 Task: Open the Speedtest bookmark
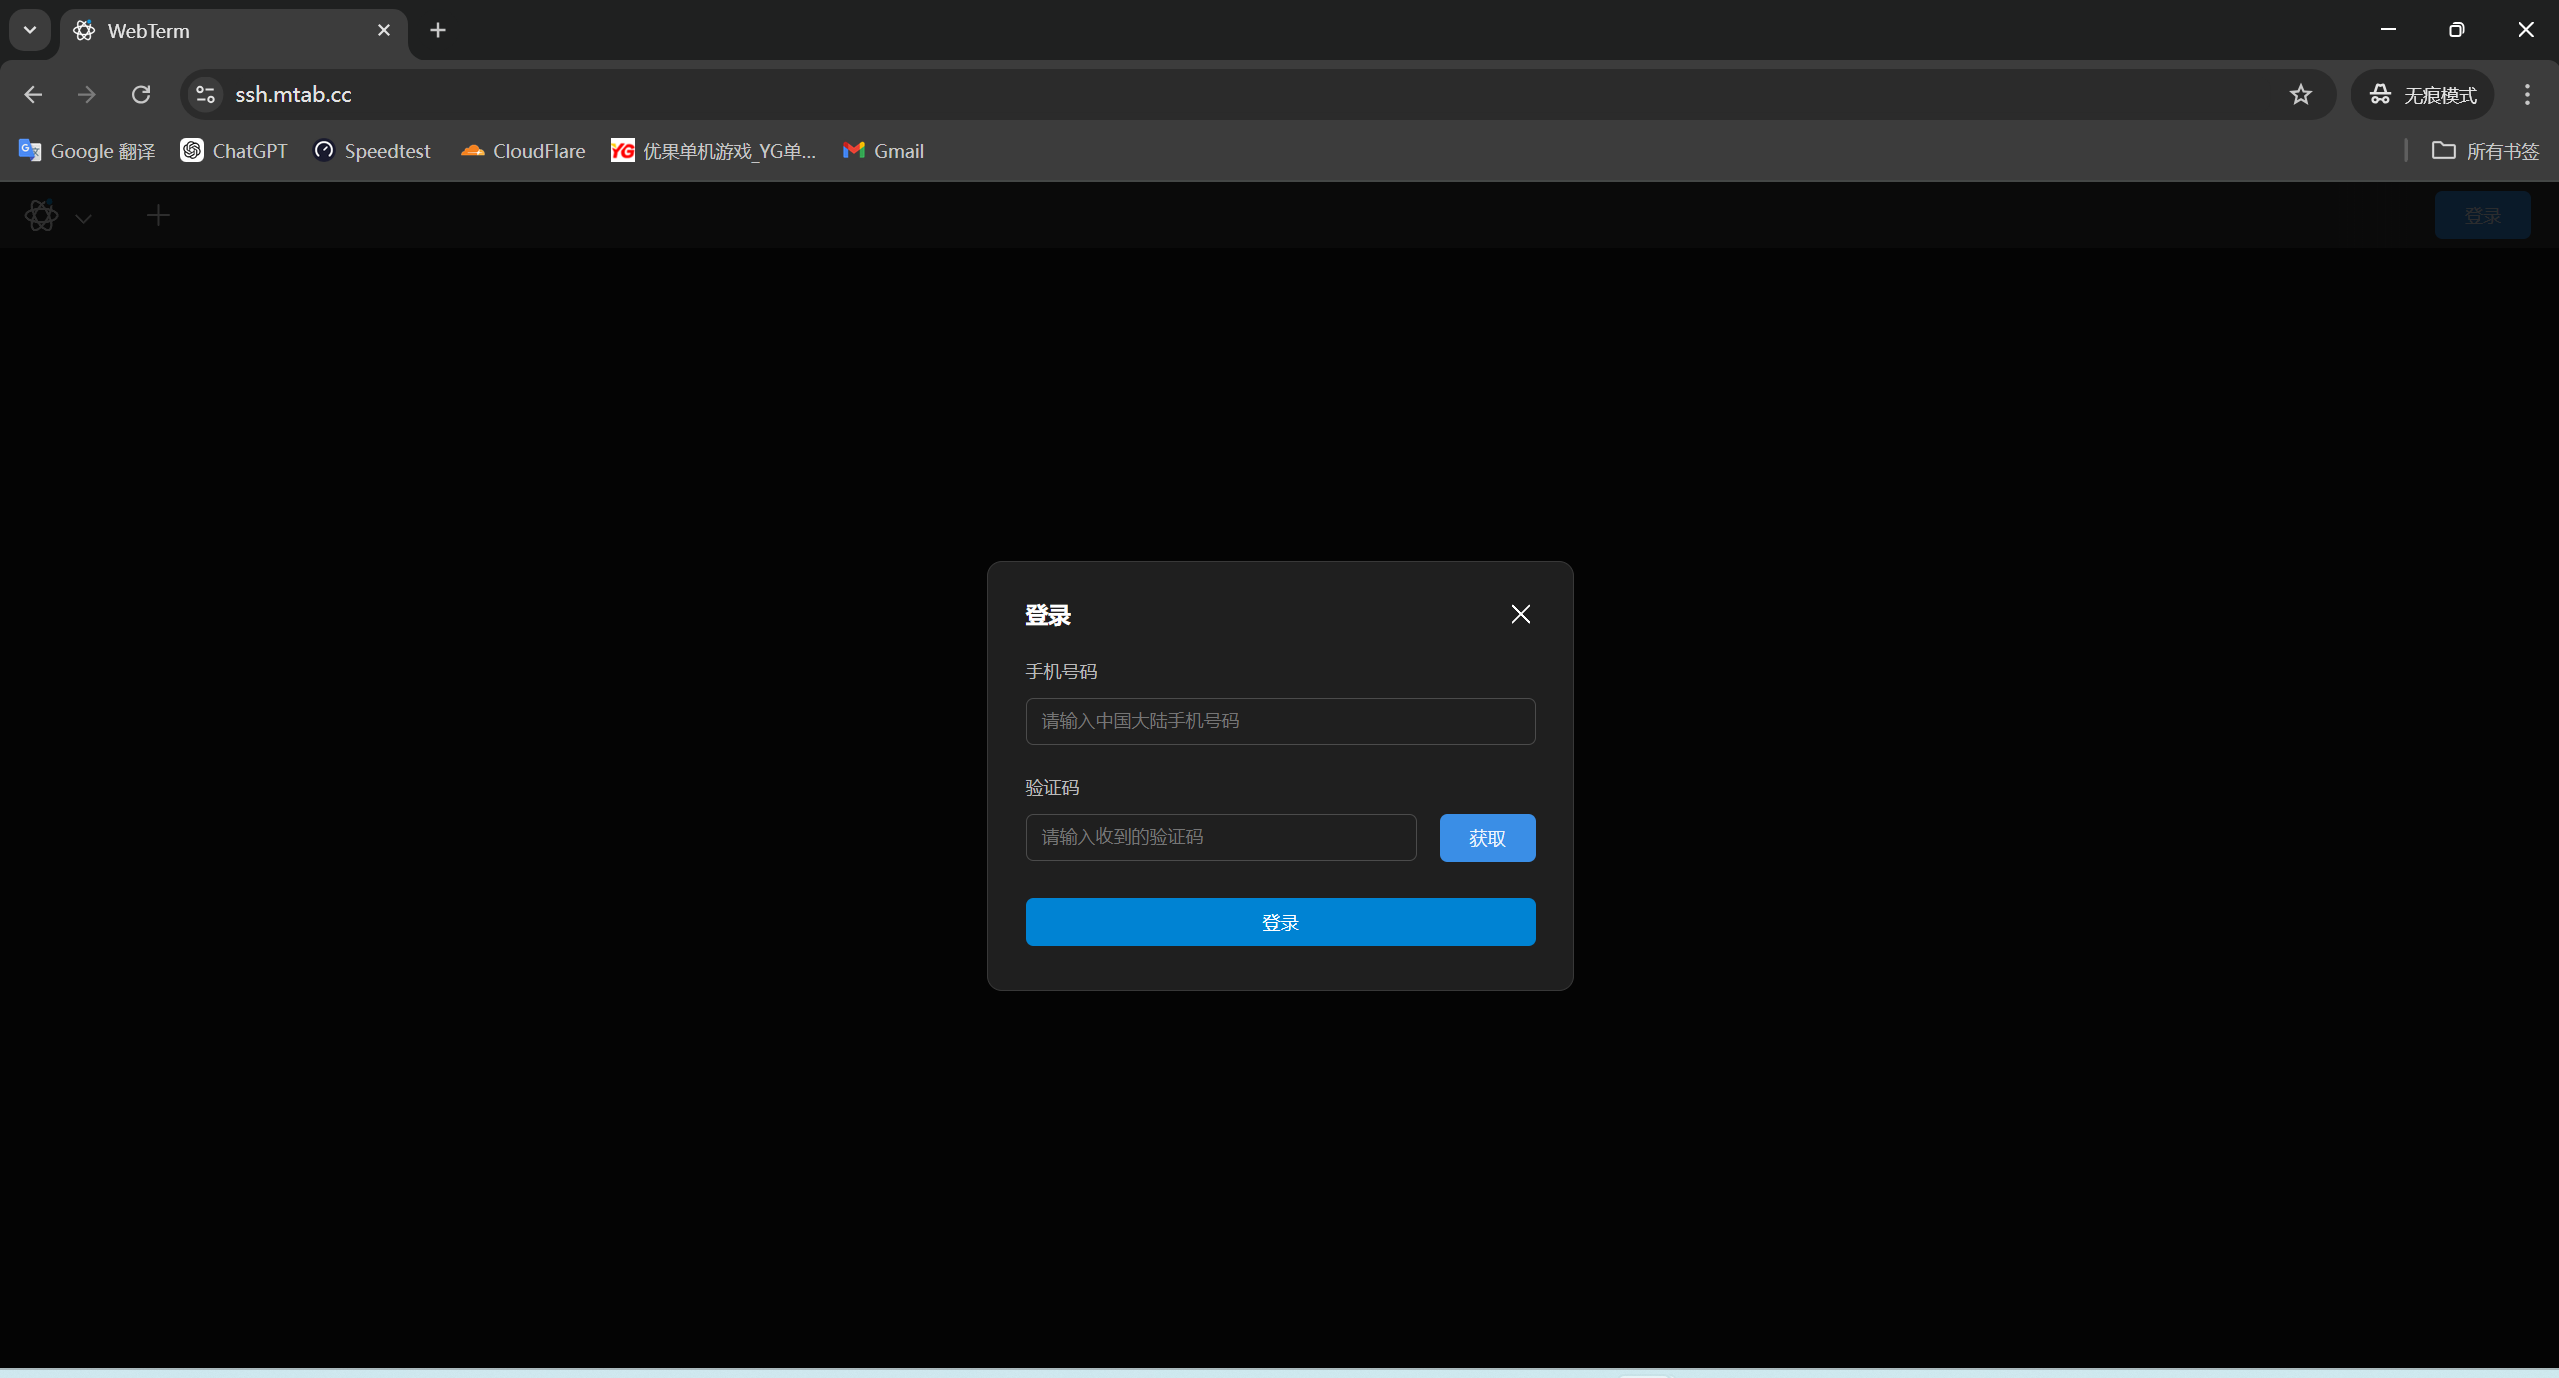tap(372, 151)
